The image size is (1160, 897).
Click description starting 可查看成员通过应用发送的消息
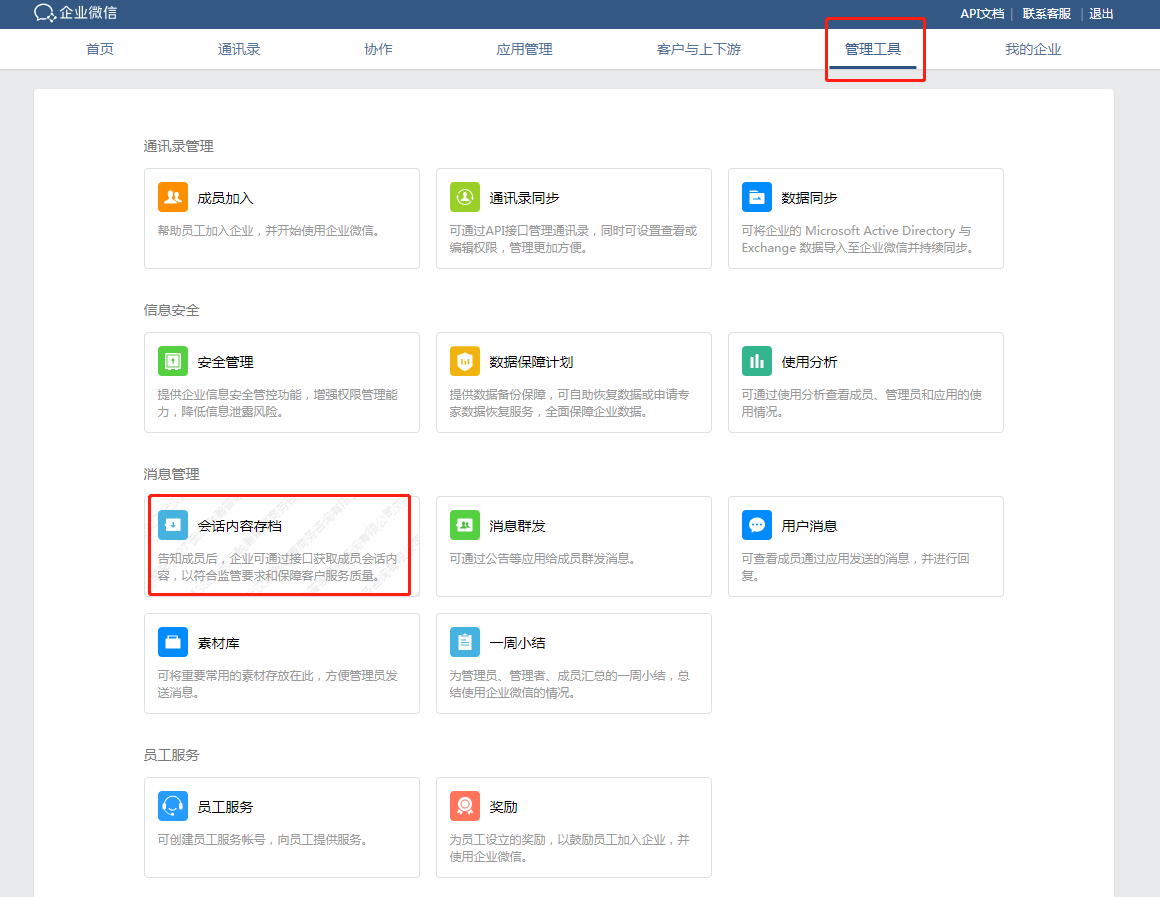(855, 567)
